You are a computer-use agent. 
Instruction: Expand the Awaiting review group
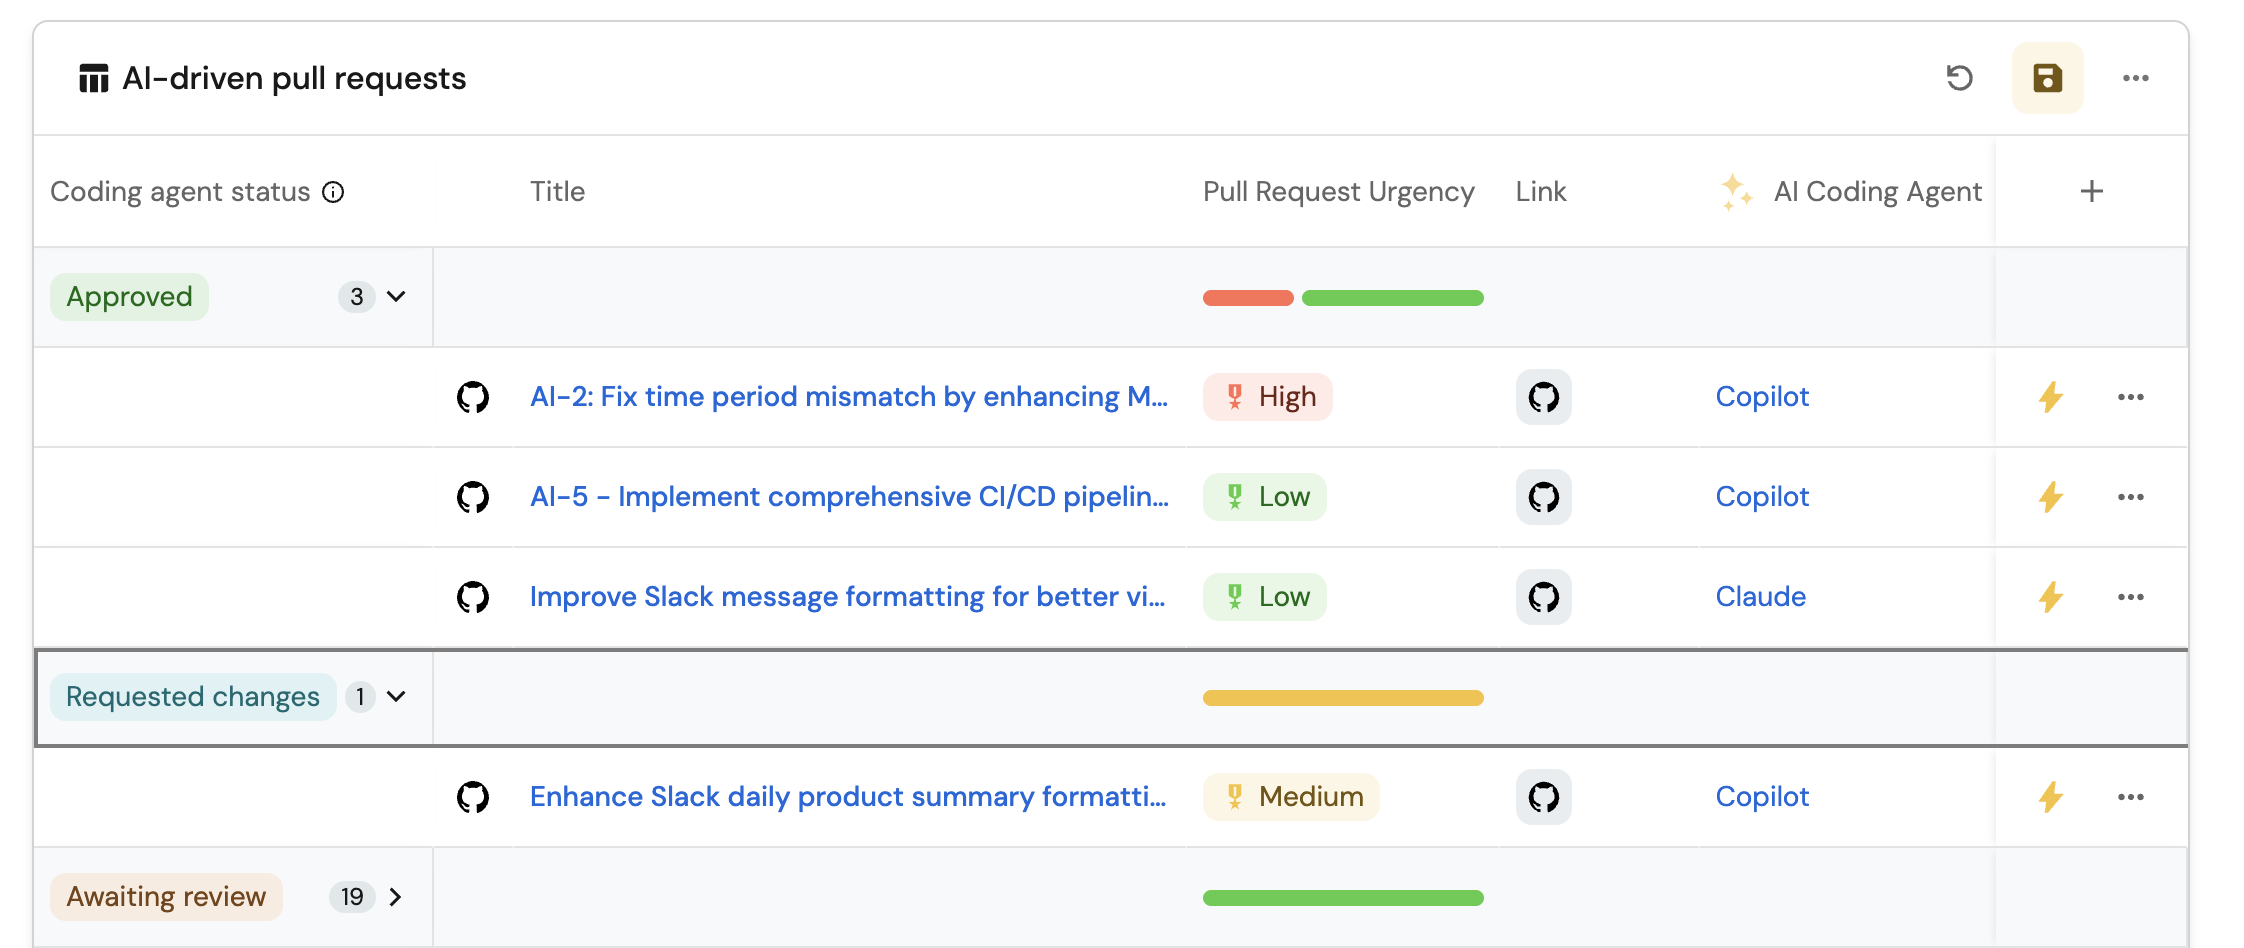click(396, 897)
